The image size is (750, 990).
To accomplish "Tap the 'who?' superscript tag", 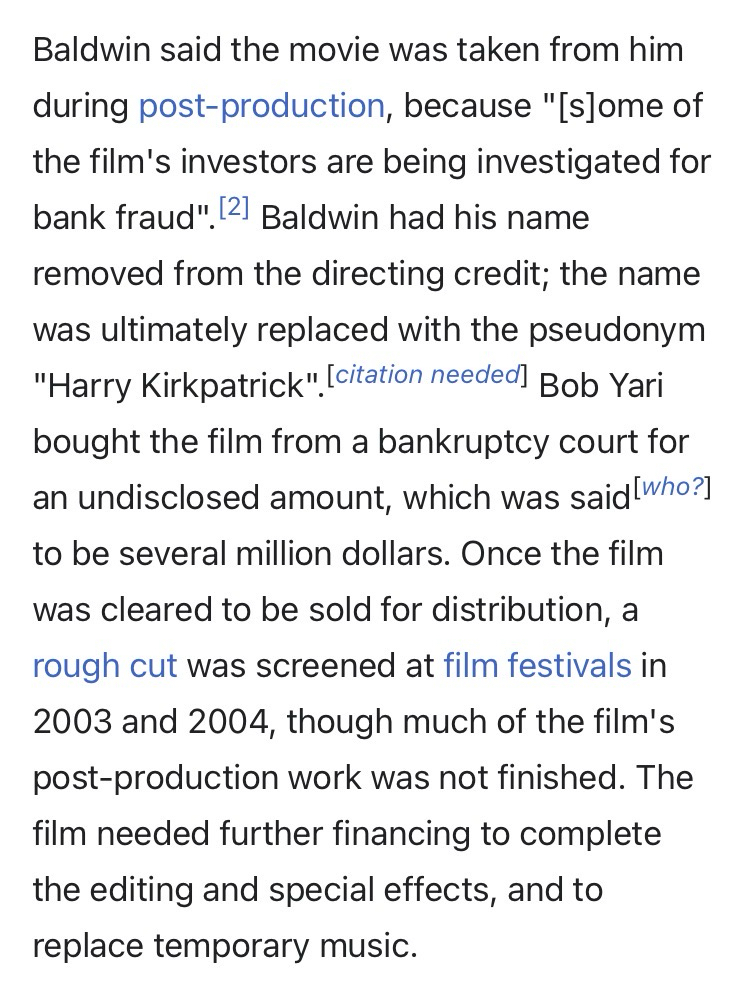I will pyautogui.click(x=672, y=488).
